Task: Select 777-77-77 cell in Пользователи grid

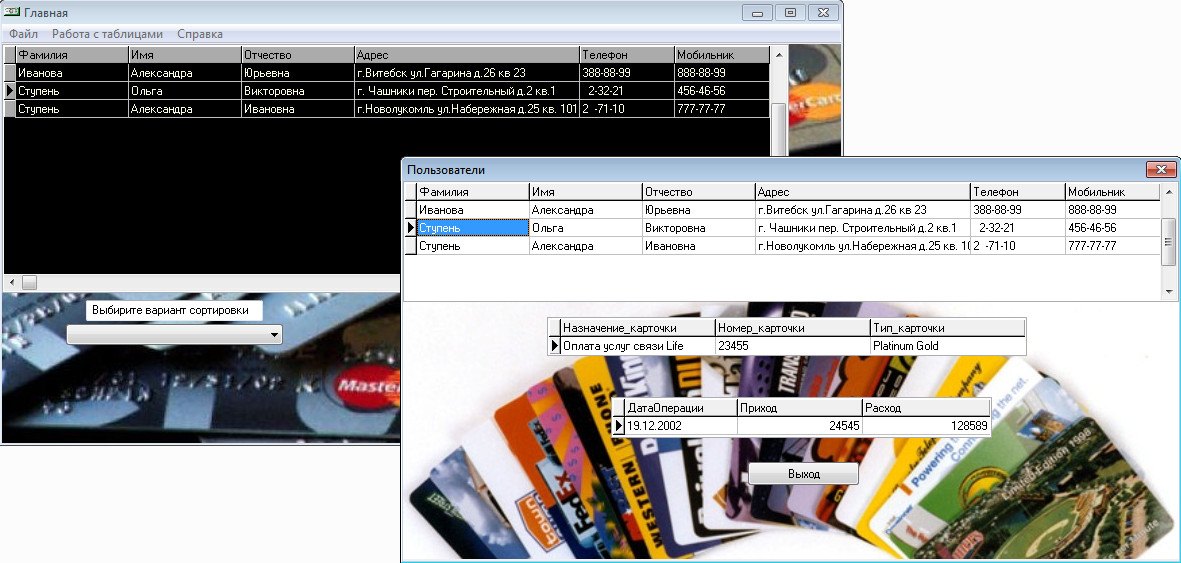Action: (x=1113, y=246)
